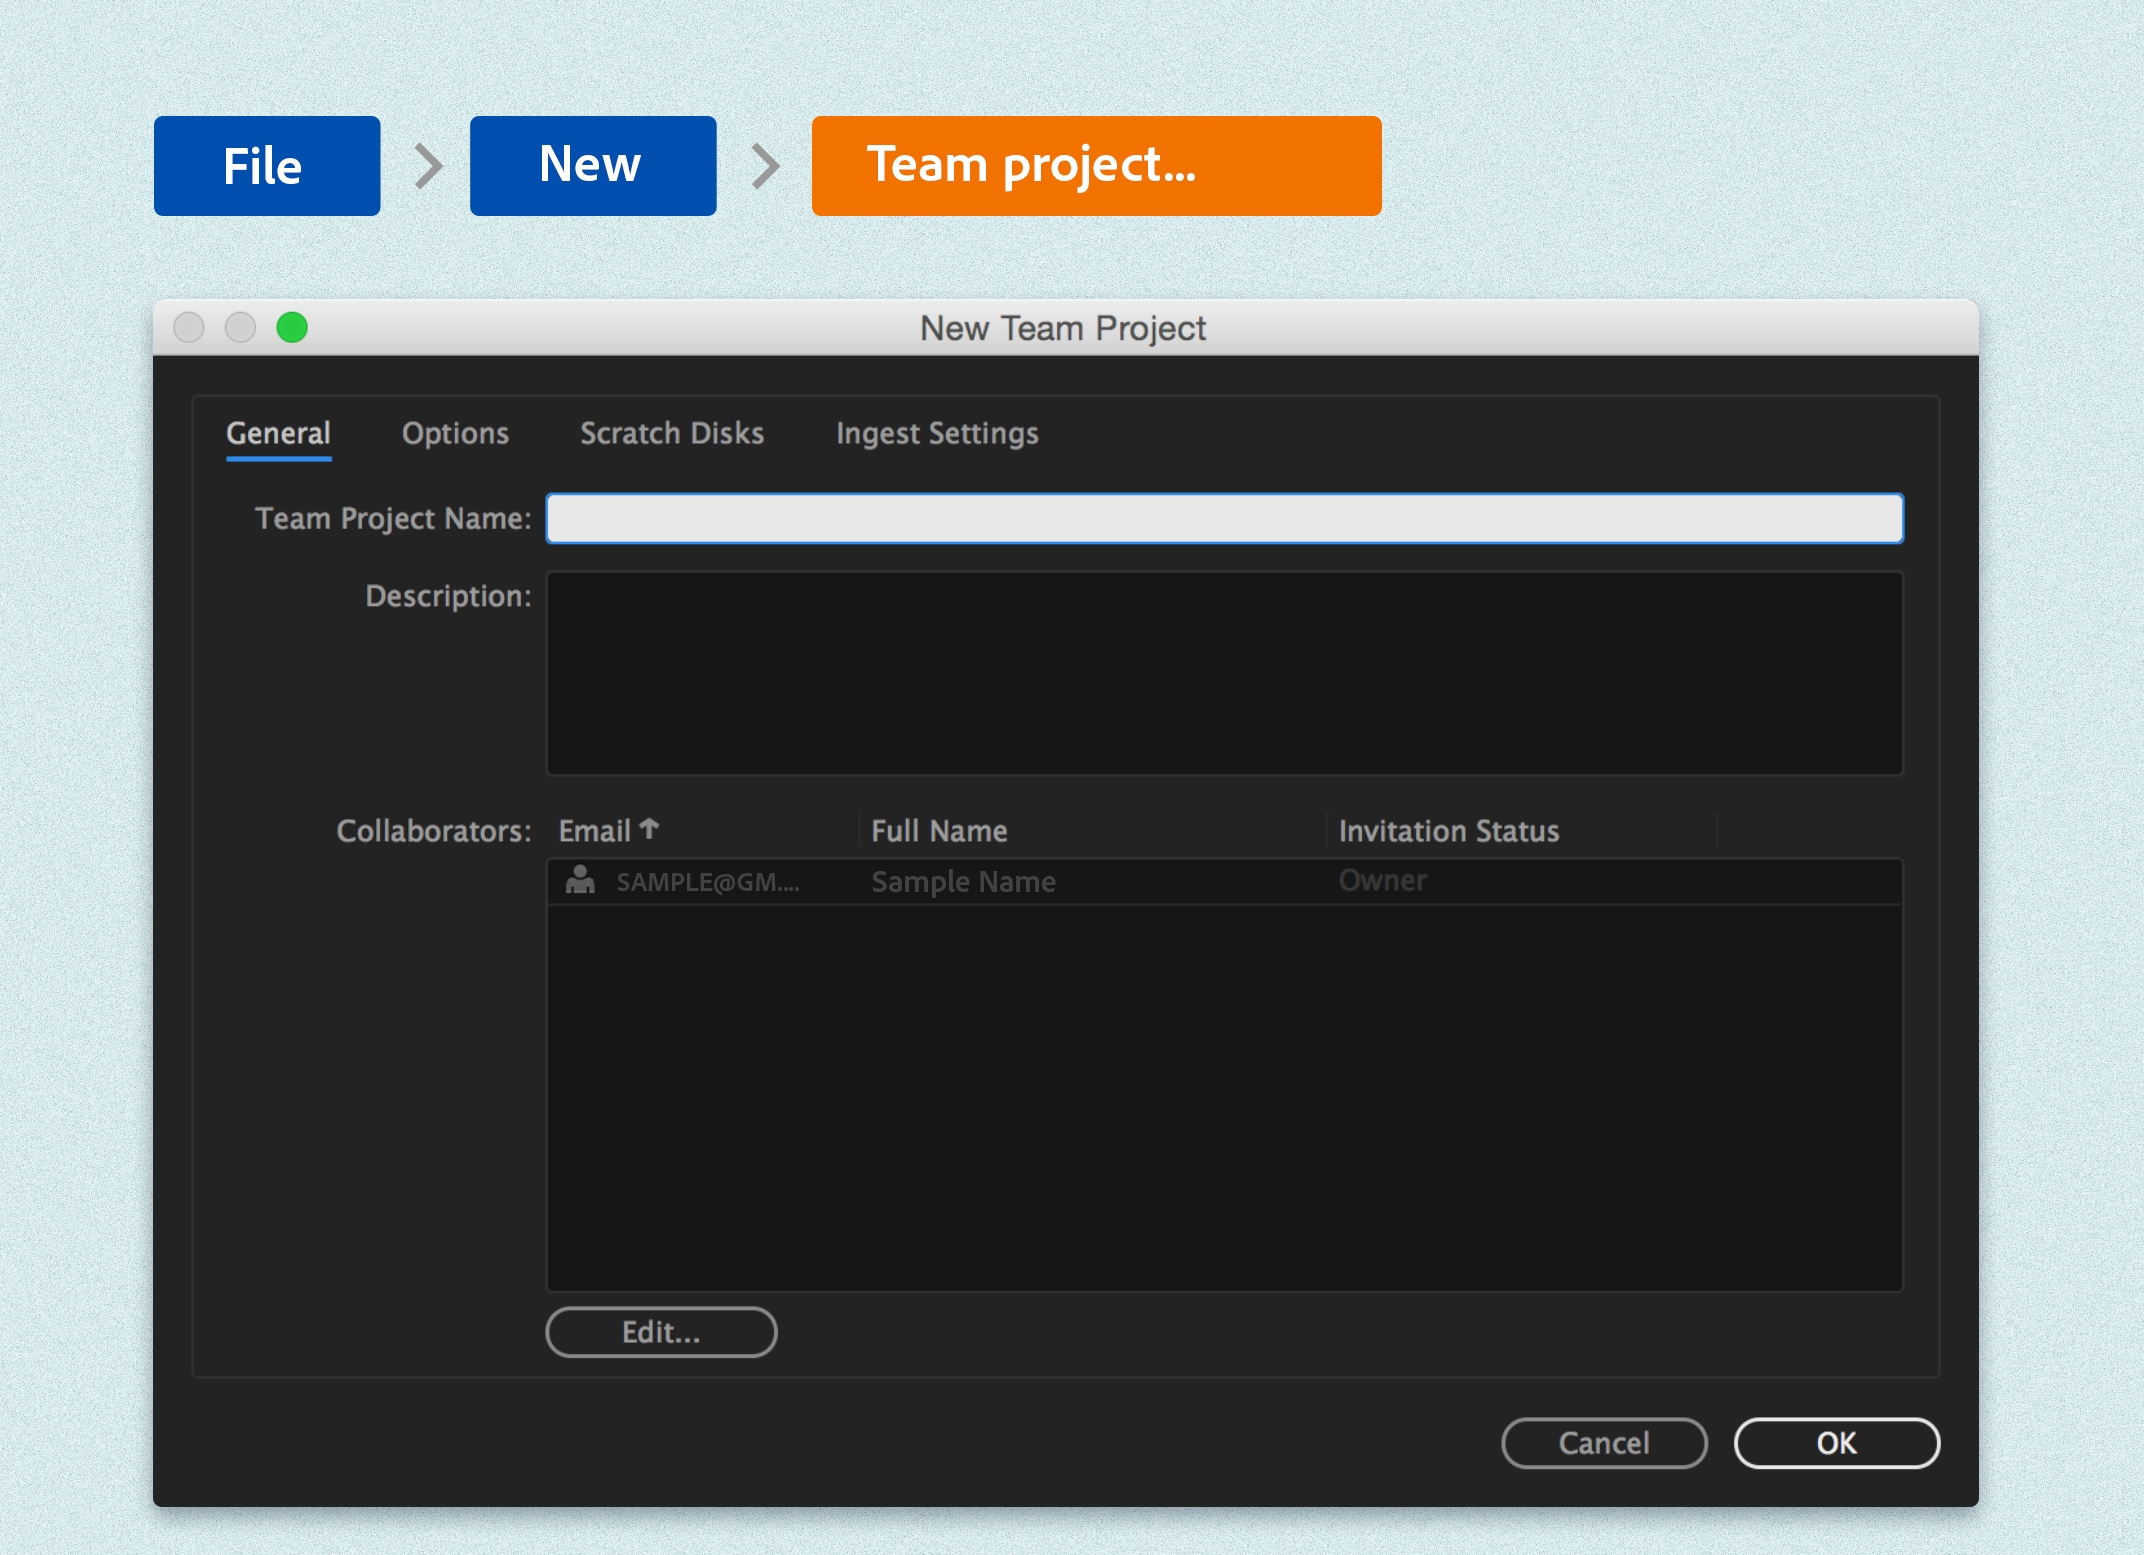Click the File breadcrumb button
The image size is (2144, 1555).
tap(266, 165)
